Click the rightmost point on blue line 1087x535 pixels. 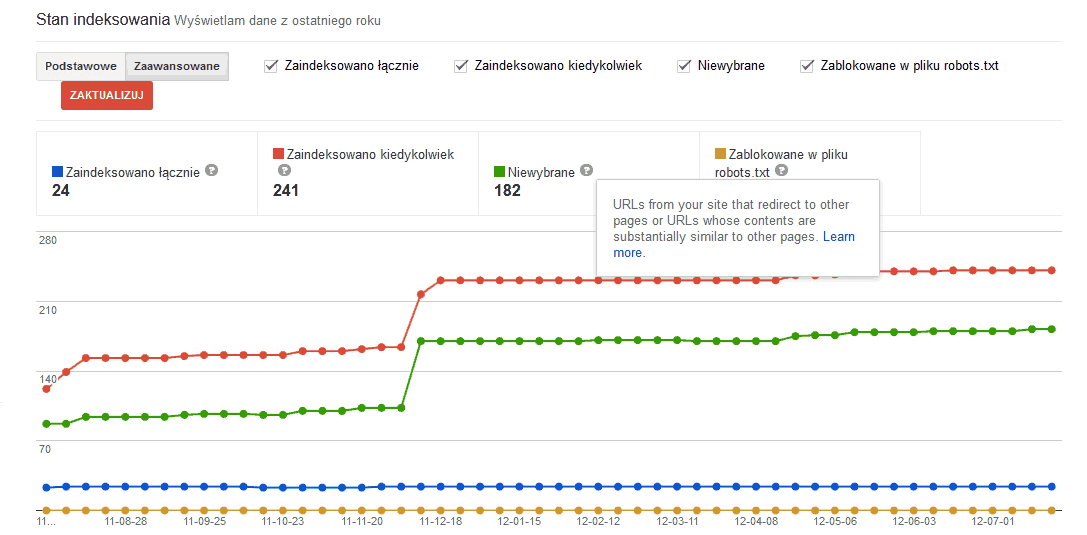pos(1052,487)
